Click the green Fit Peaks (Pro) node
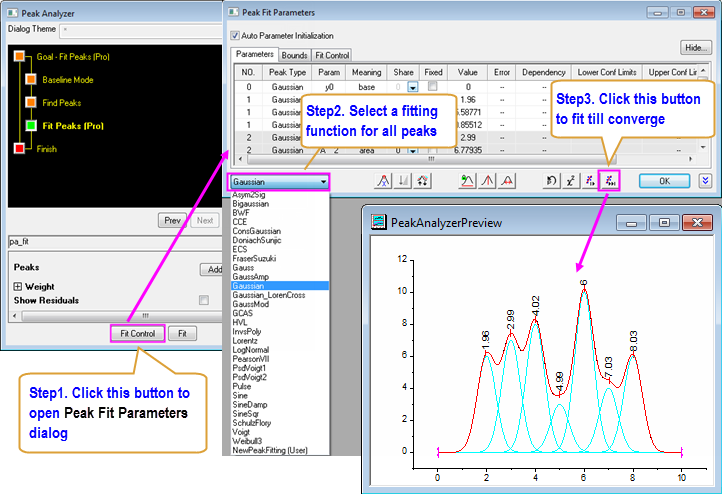Image resolution: width=722 pixels, height=494 pixels. (30, 126)
